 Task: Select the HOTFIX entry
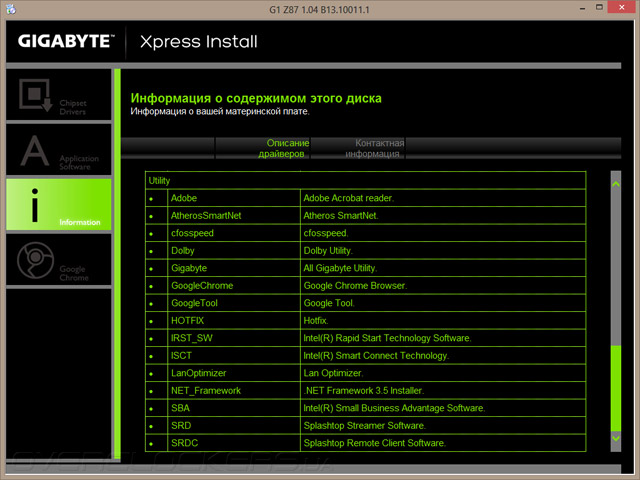pyautogui.click(x=187, y=321)
